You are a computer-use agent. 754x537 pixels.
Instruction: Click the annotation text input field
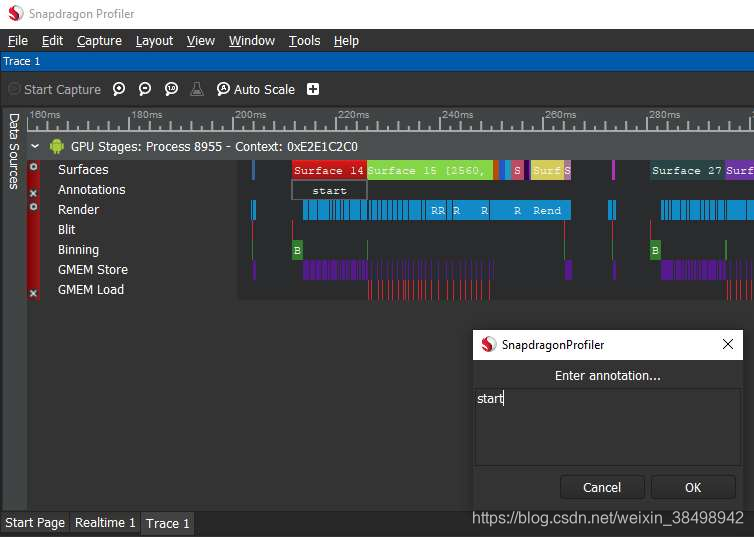click(x=608, y=427)
